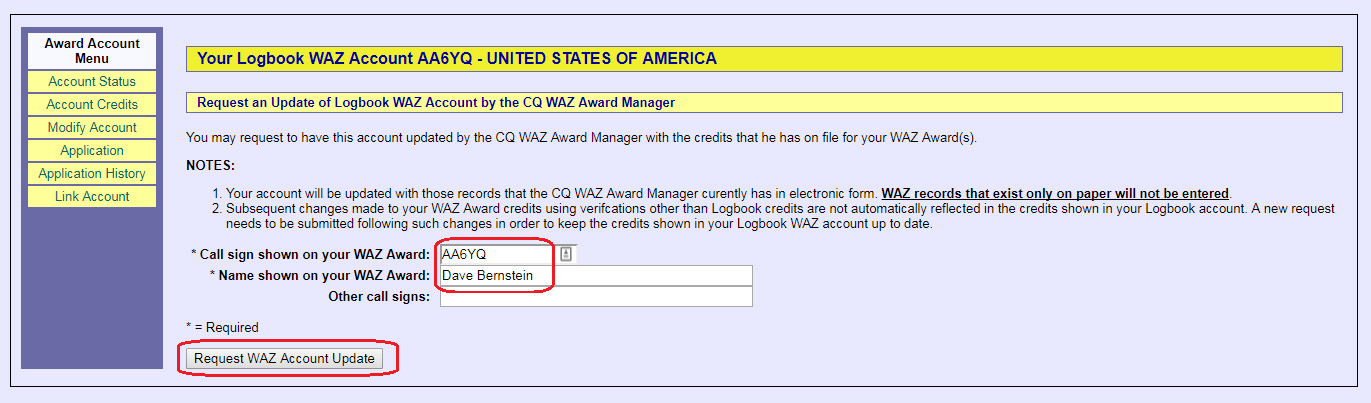Click the underlined paper records warning text
The width and height of the screenshot is (1371, 403).
click(1055, 193)
